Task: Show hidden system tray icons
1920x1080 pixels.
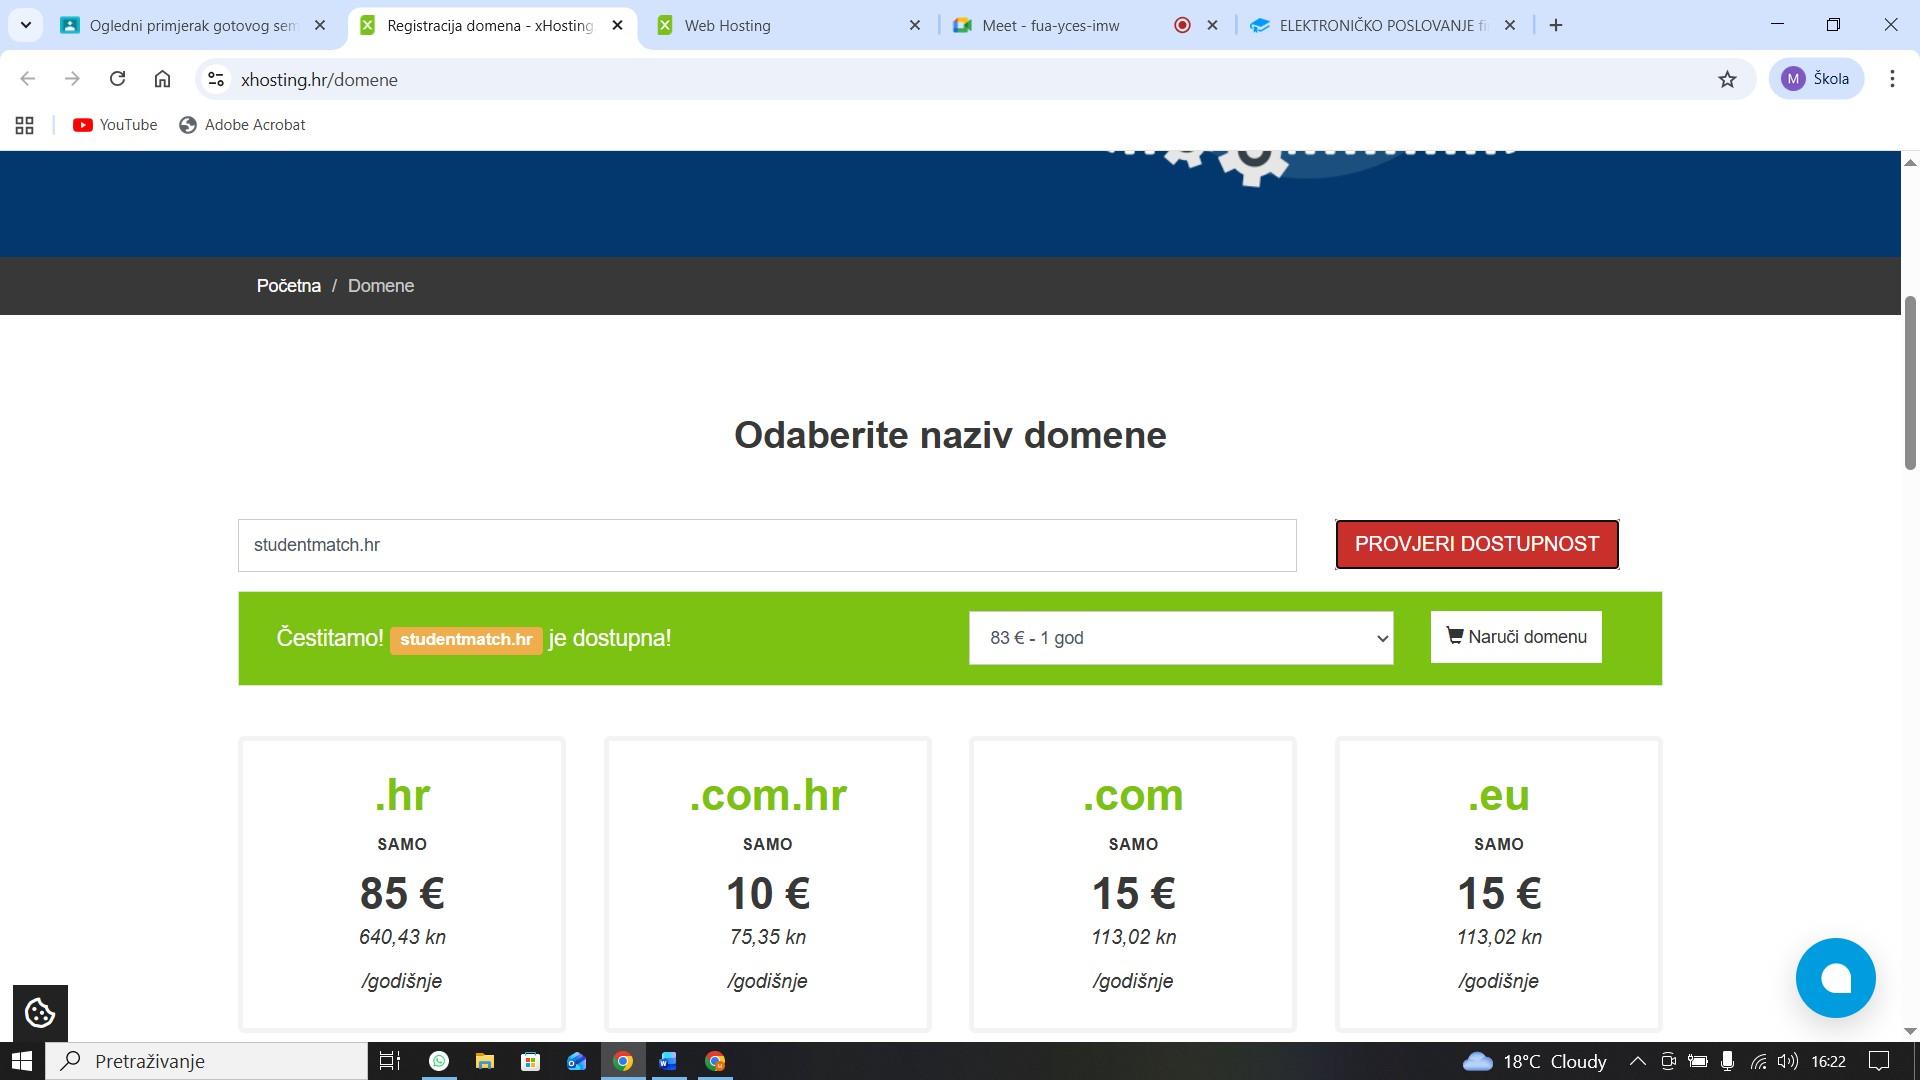Action: (1637, 1061)
